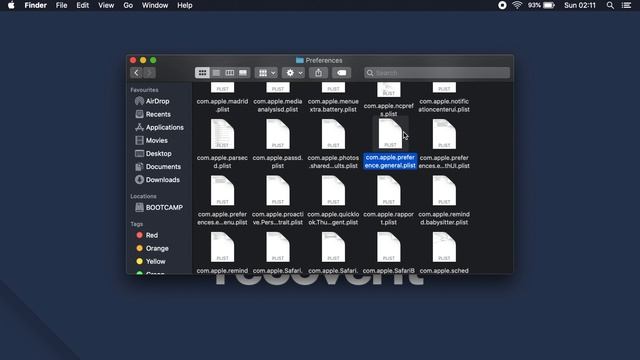This screenshot has height=360, width=640.
Task: Select com.apple.ncprefs.plist file
Action: [389, 109]
